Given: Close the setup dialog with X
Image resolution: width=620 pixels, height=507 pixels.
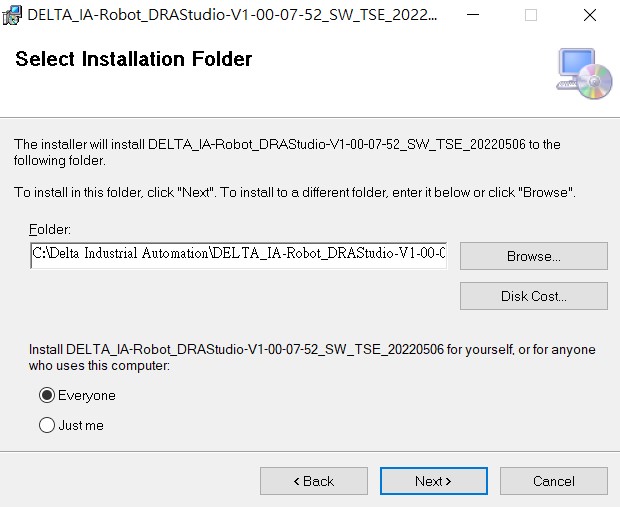Looking at the screenshot, I should (590, 15).
